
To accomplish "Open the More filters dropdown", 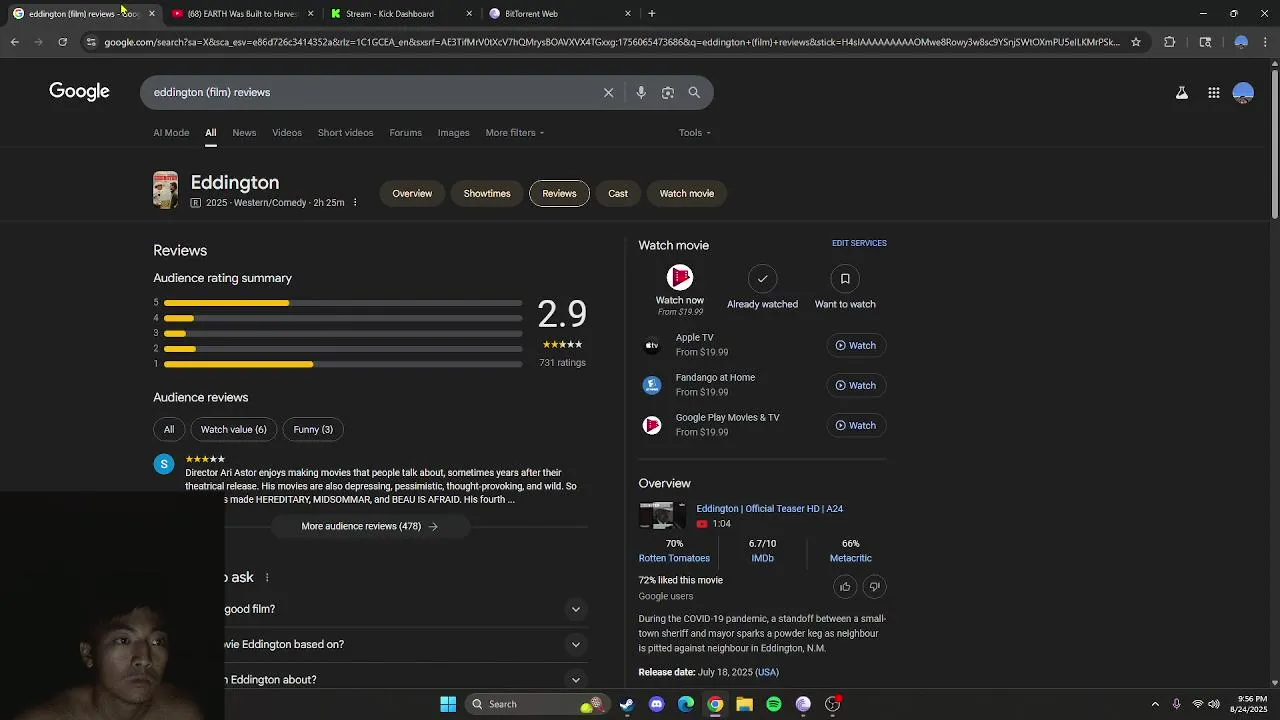I will coord(515,133).
